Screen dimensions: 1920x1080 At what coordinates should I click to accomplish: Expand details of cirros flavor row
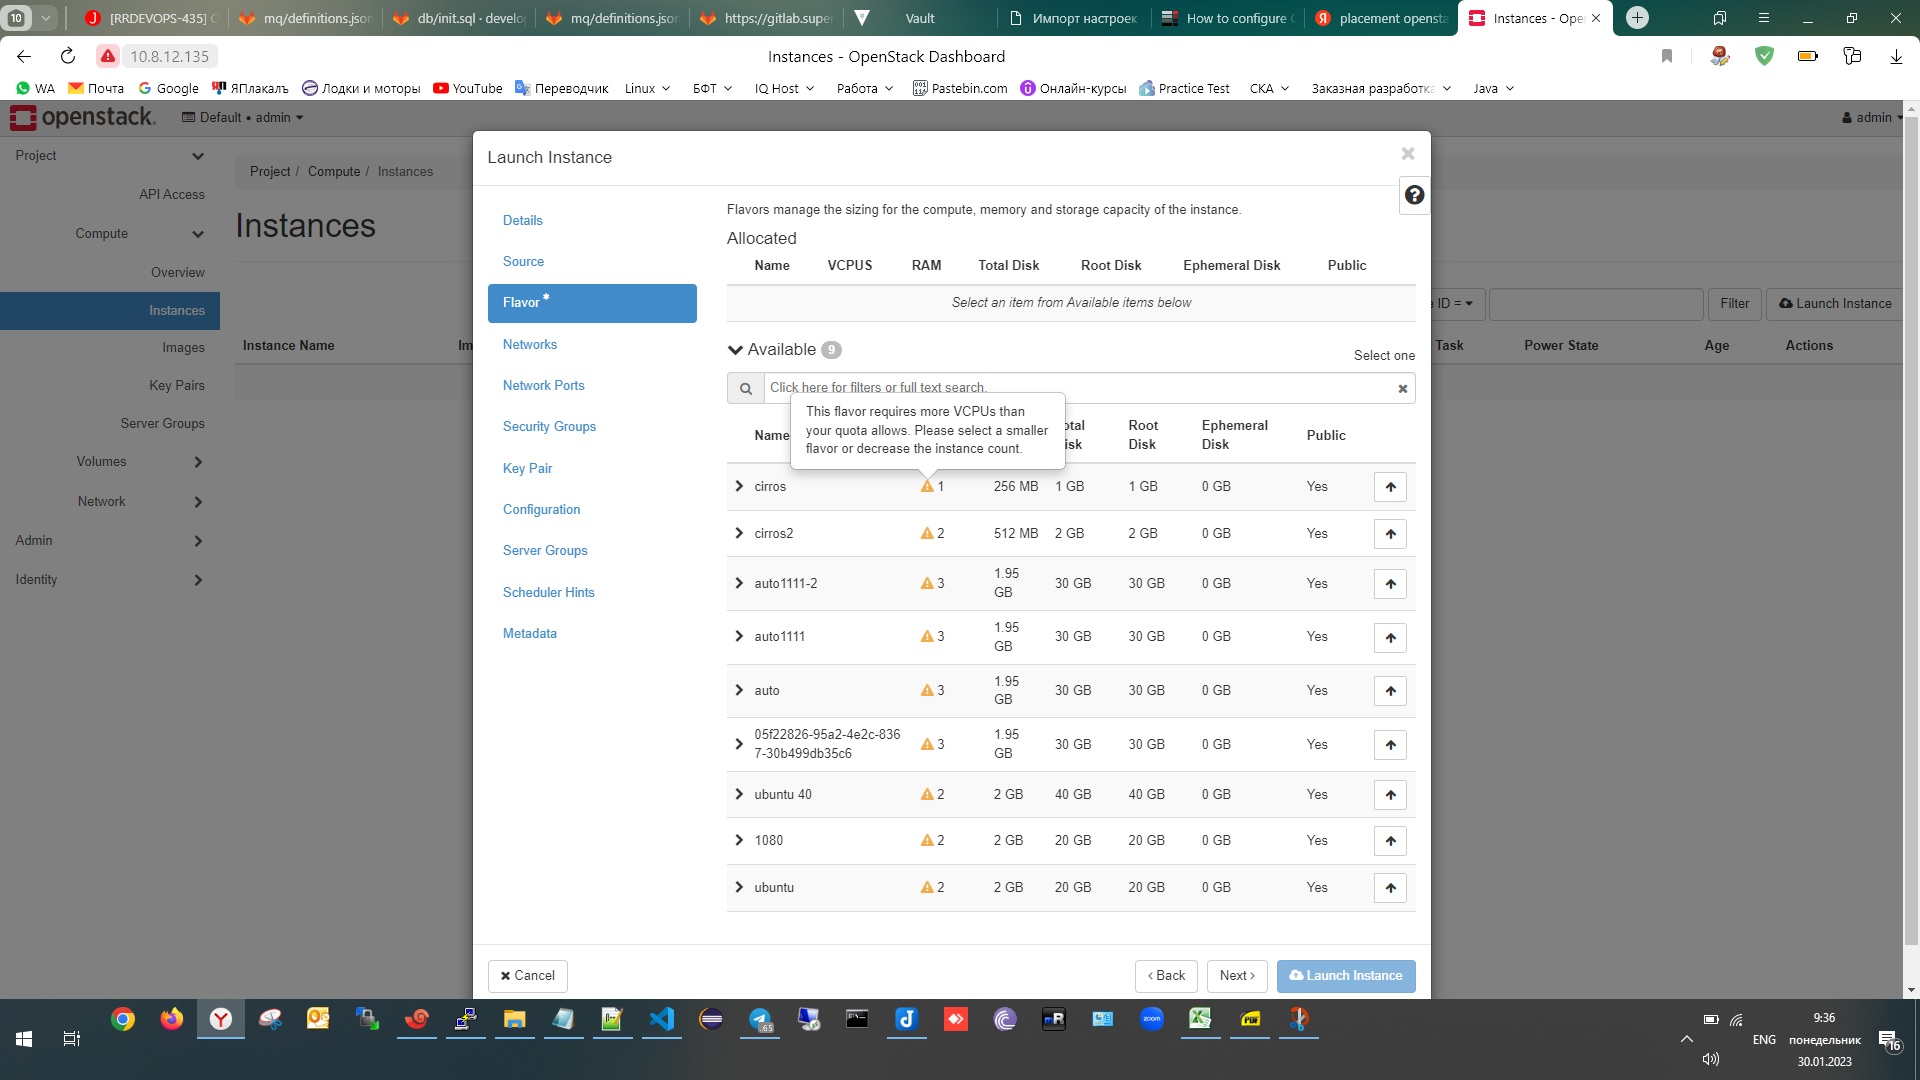pyautogui.click(x=739, y=487)
